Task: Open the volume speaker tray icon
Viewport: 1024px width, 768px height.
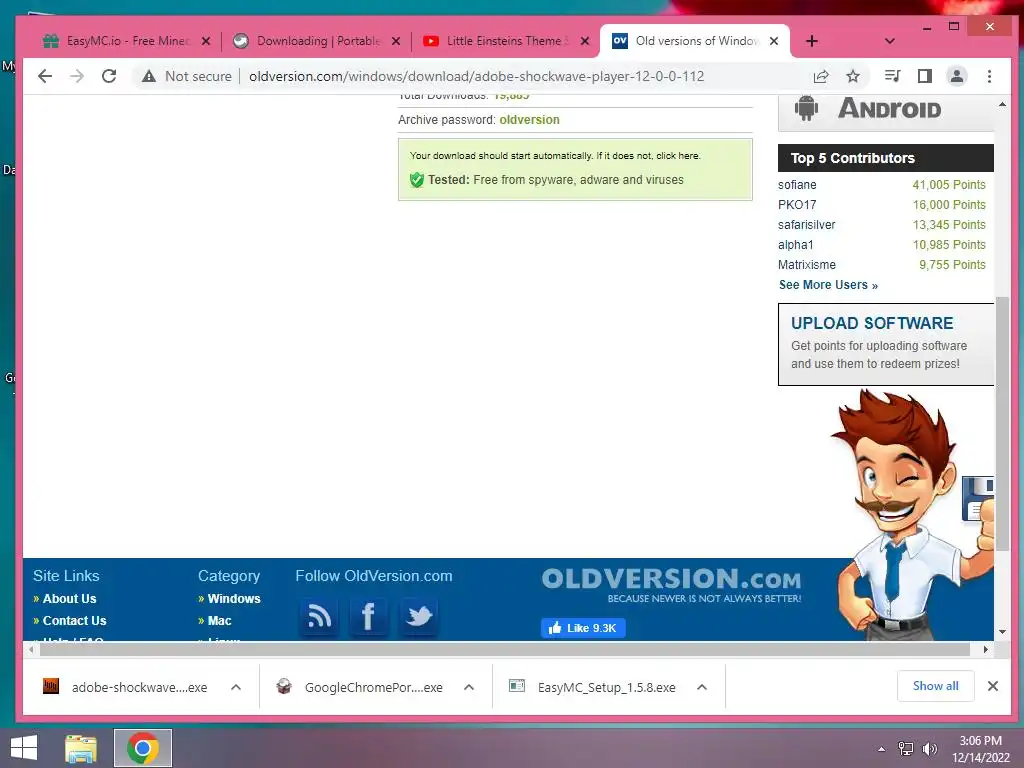Action: 929,749
